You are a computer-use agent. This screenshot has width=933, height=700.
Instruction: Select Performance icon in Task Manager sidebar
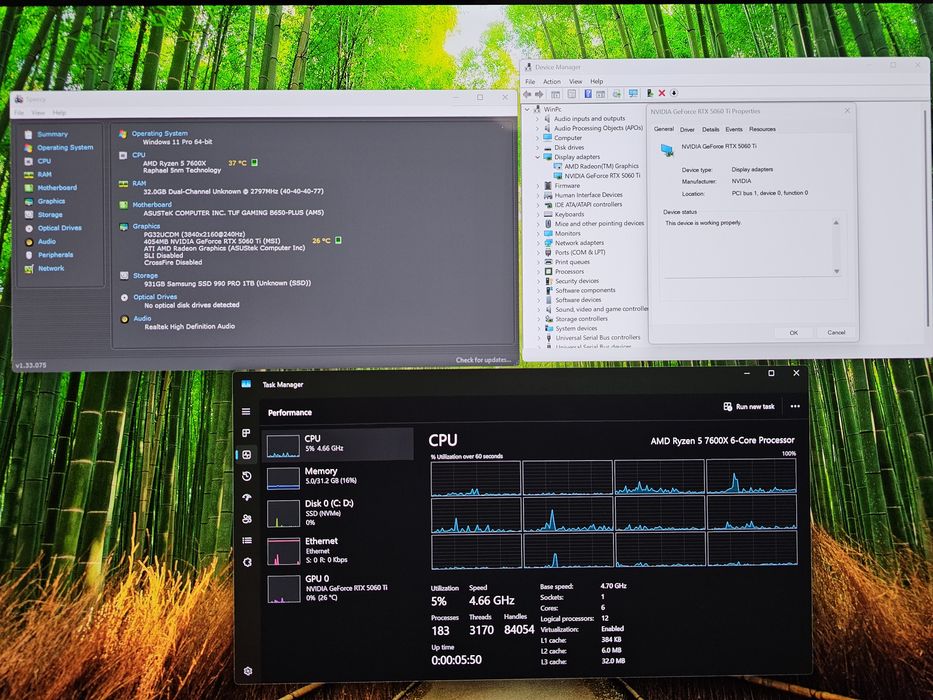(246, 455)
